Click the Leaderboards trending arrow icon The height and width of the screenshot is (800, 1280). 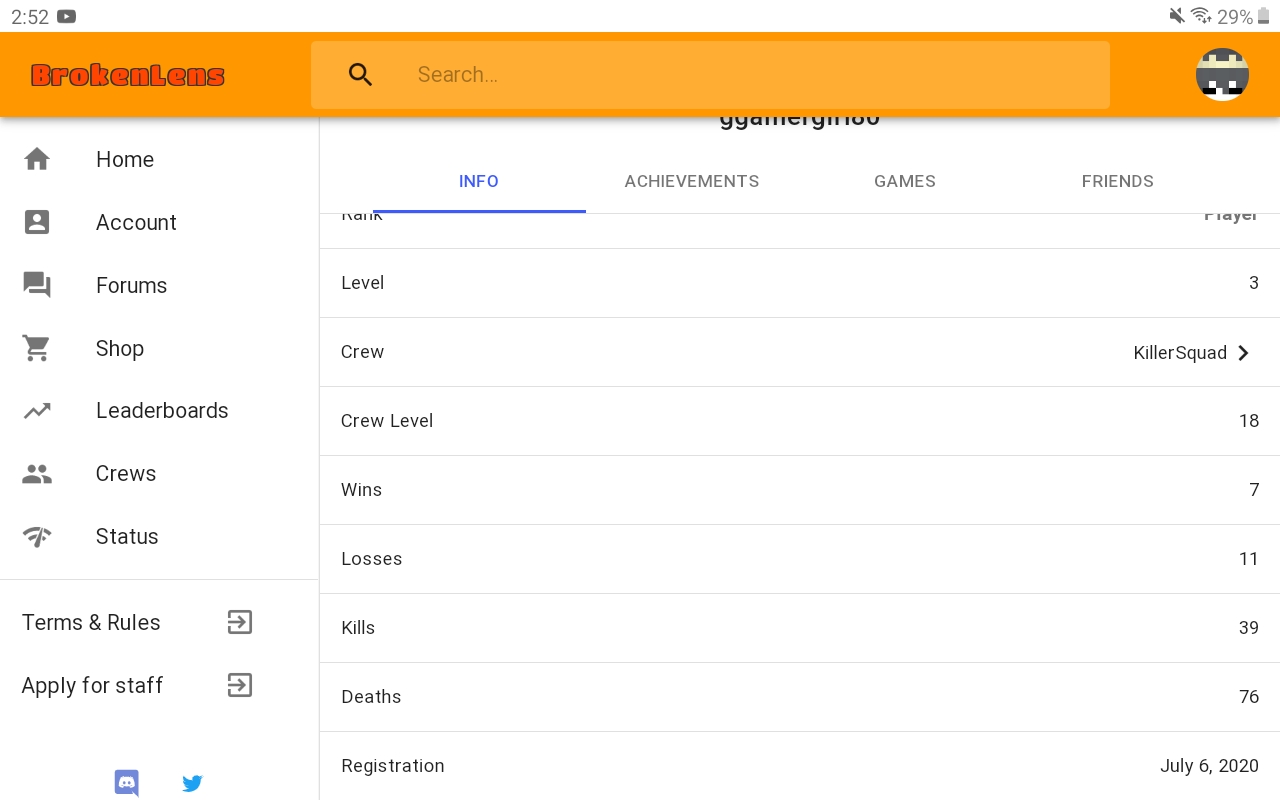37,410
